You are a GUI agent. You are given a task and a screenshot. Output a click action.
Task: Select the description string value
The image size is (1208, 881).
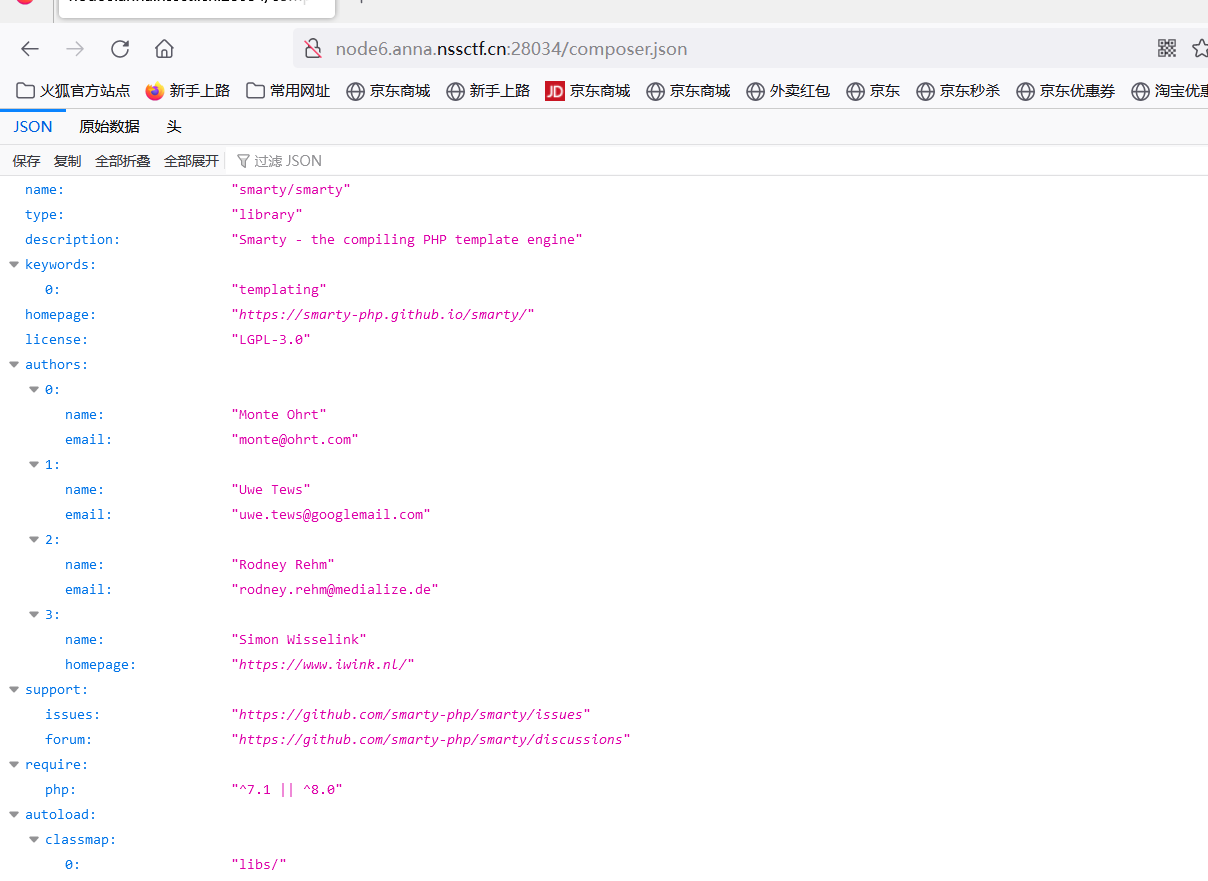[x=407, y=240]
